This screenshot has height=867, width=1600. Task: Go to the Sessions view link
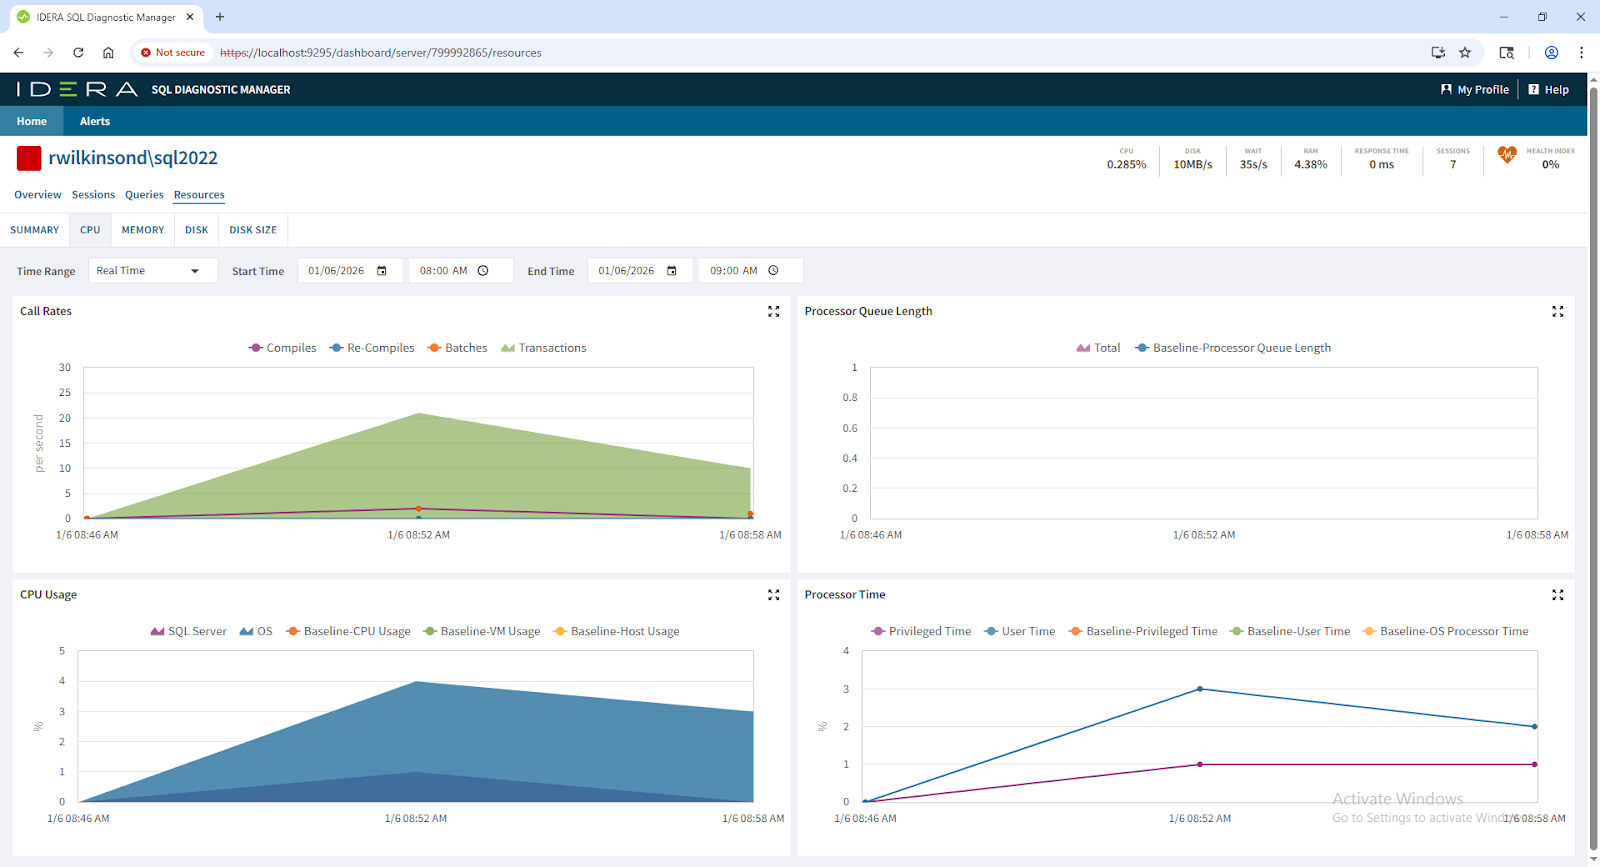tap(93, 195)
